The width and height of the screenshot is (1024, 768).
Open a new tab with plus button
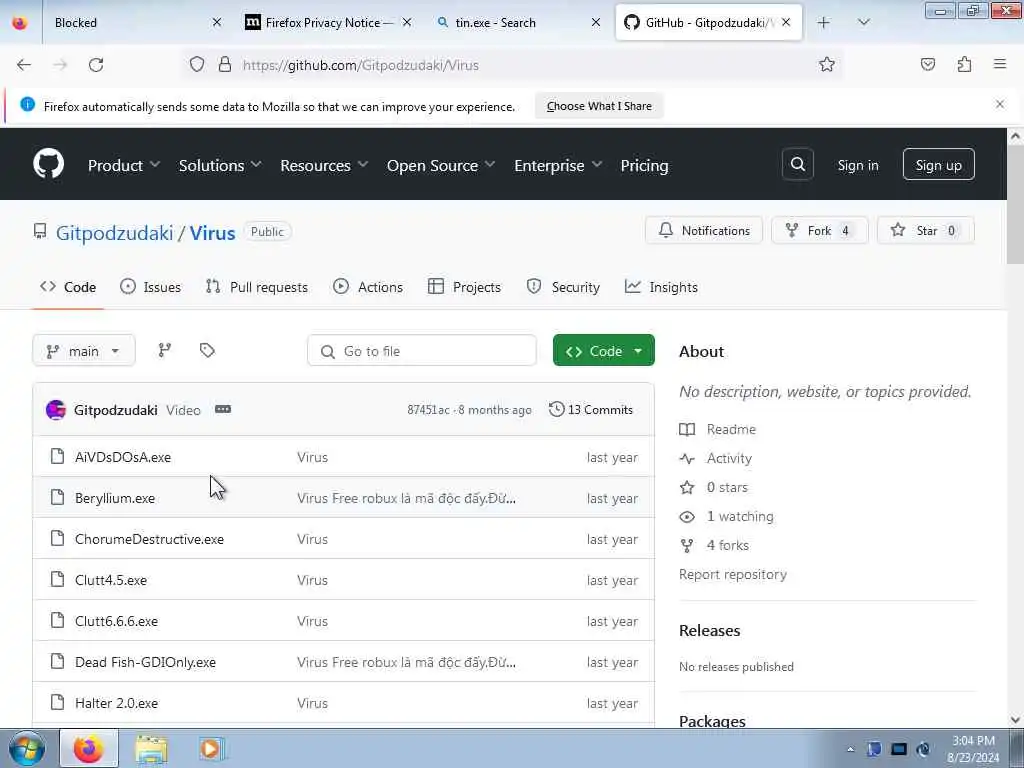pos(824,23)
